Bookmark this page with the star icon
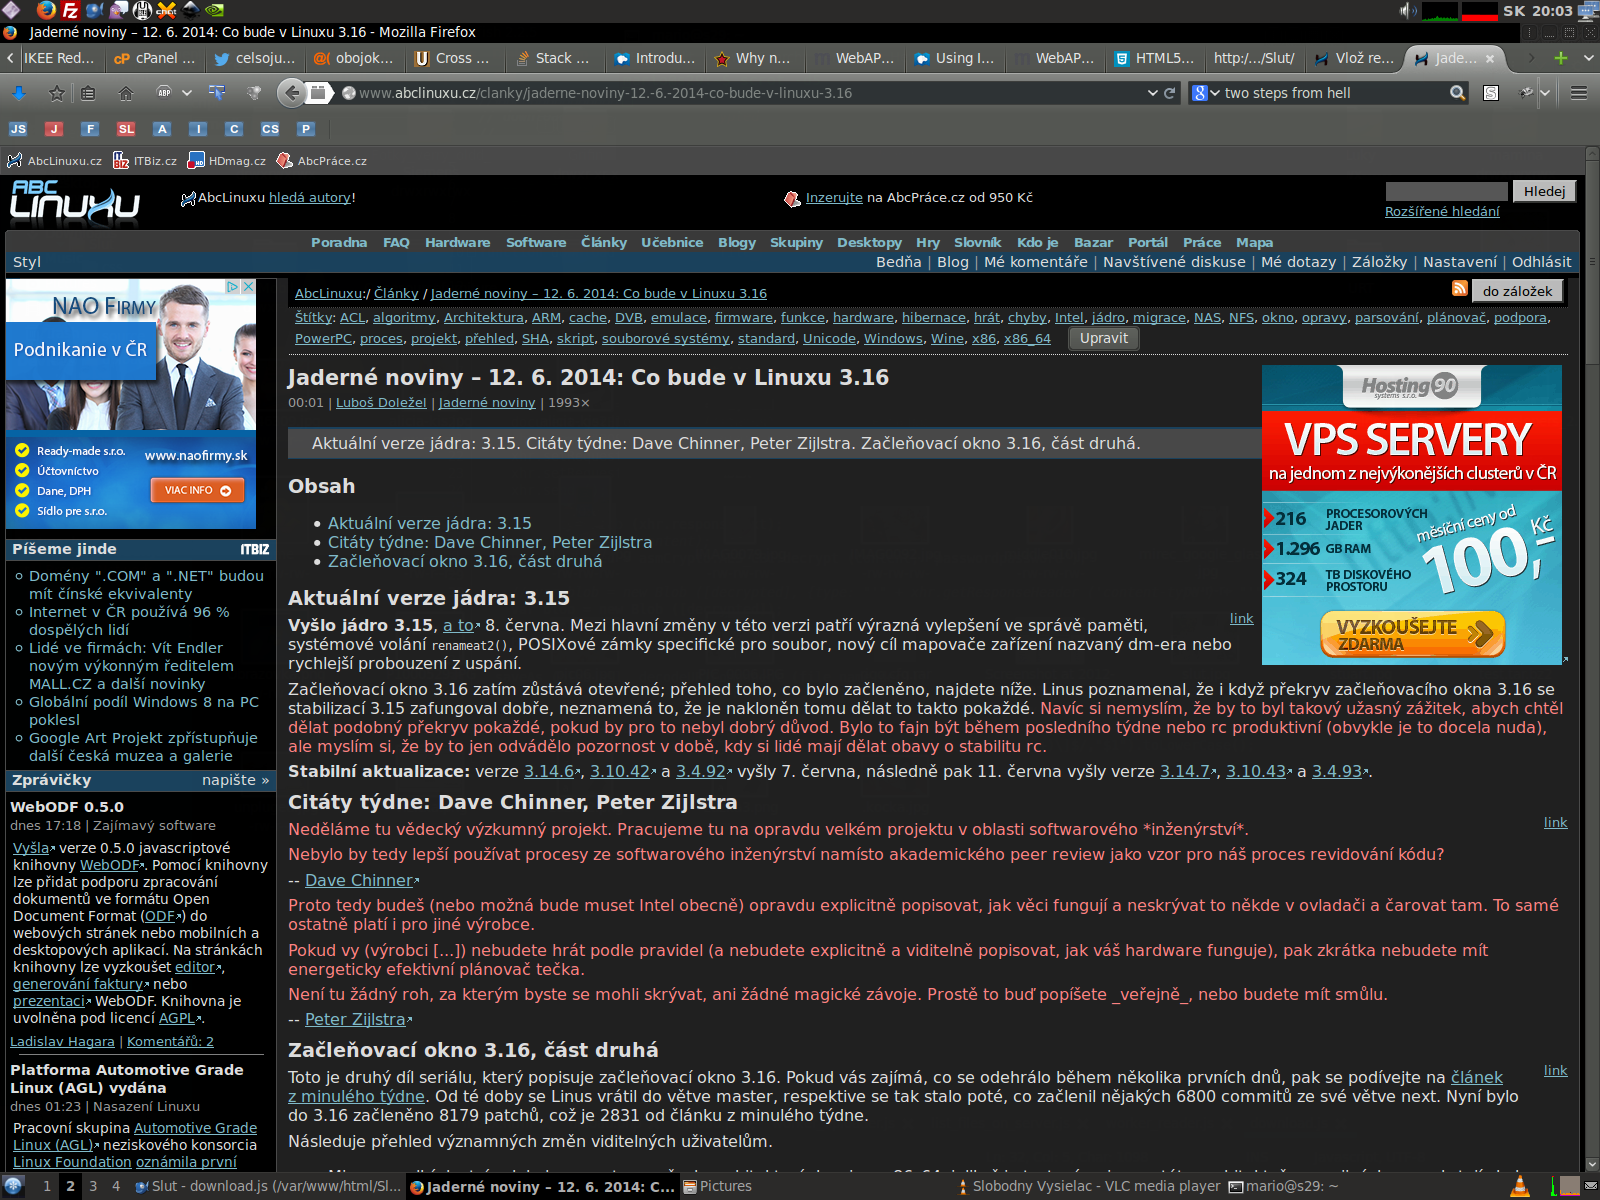The image size is (1600, 1200). (x=57, y=93)
